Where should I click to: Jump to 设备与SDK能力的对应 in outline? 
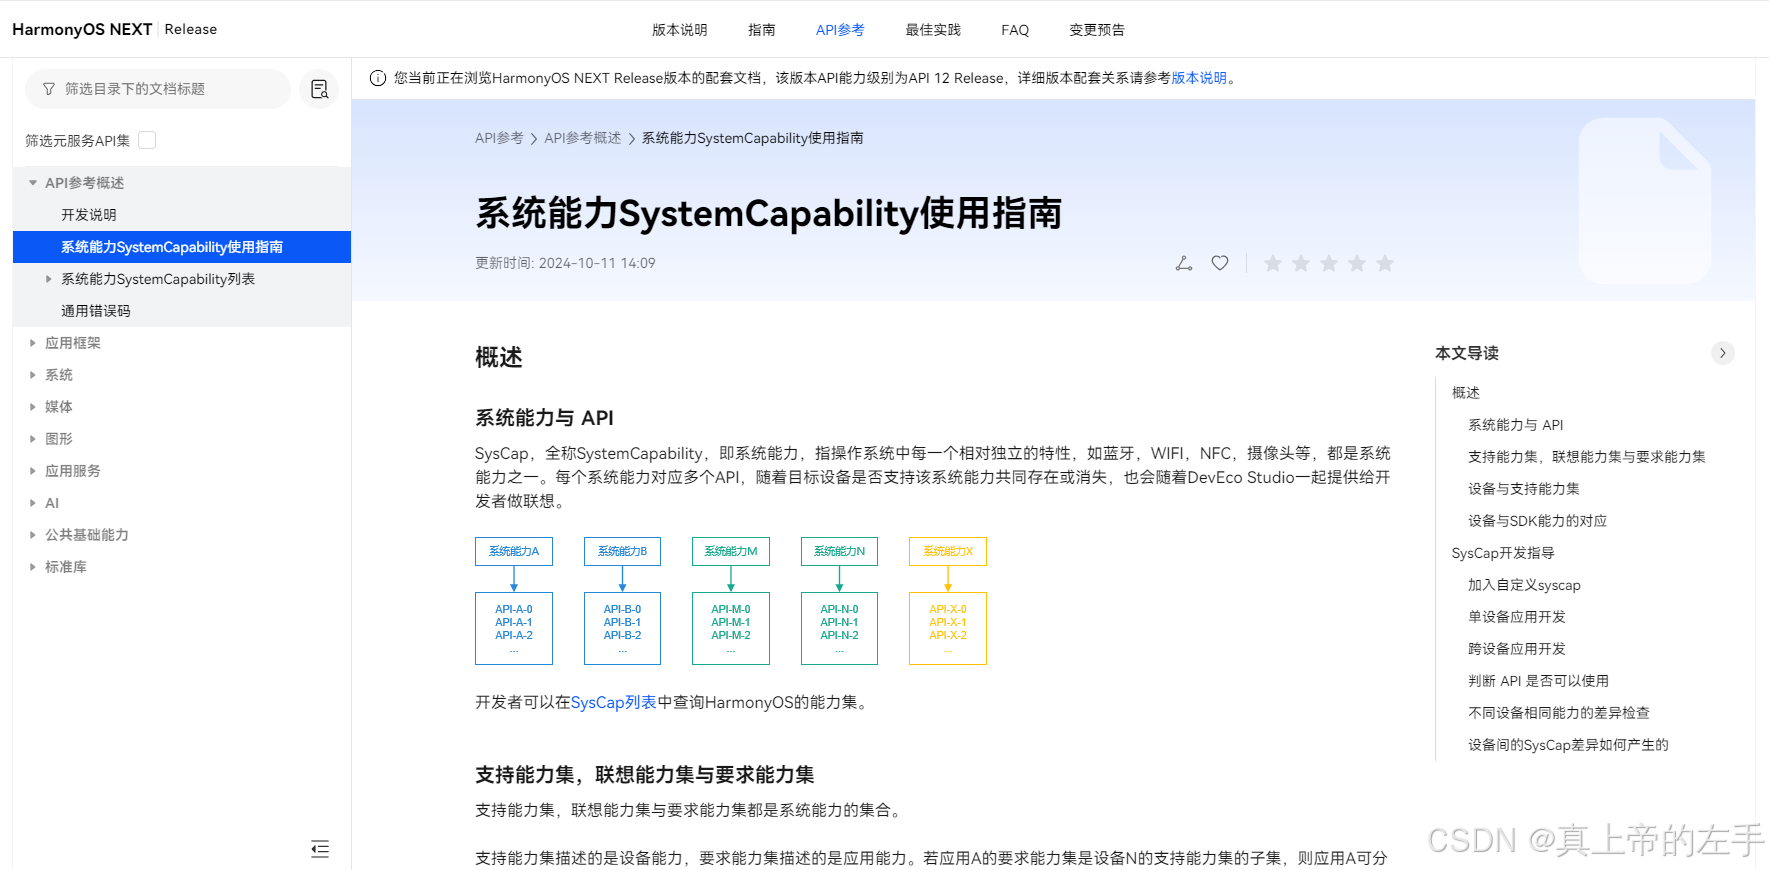pos(1538,521)
